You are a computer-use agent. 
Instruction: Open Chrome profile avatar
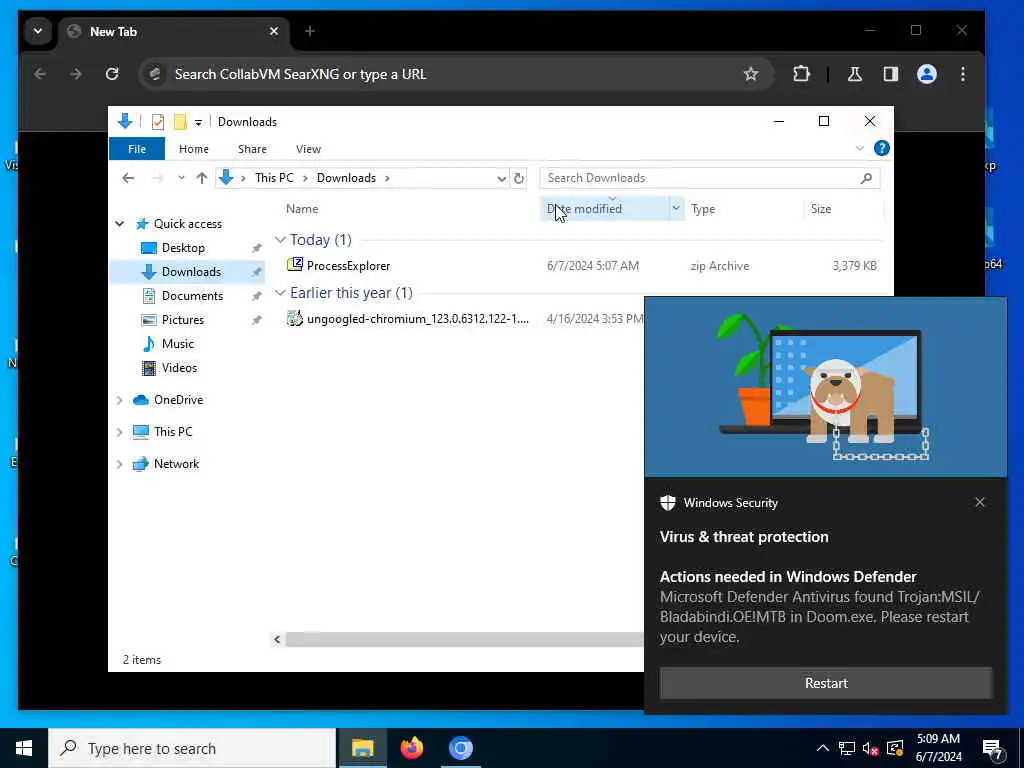pos(927,74)
